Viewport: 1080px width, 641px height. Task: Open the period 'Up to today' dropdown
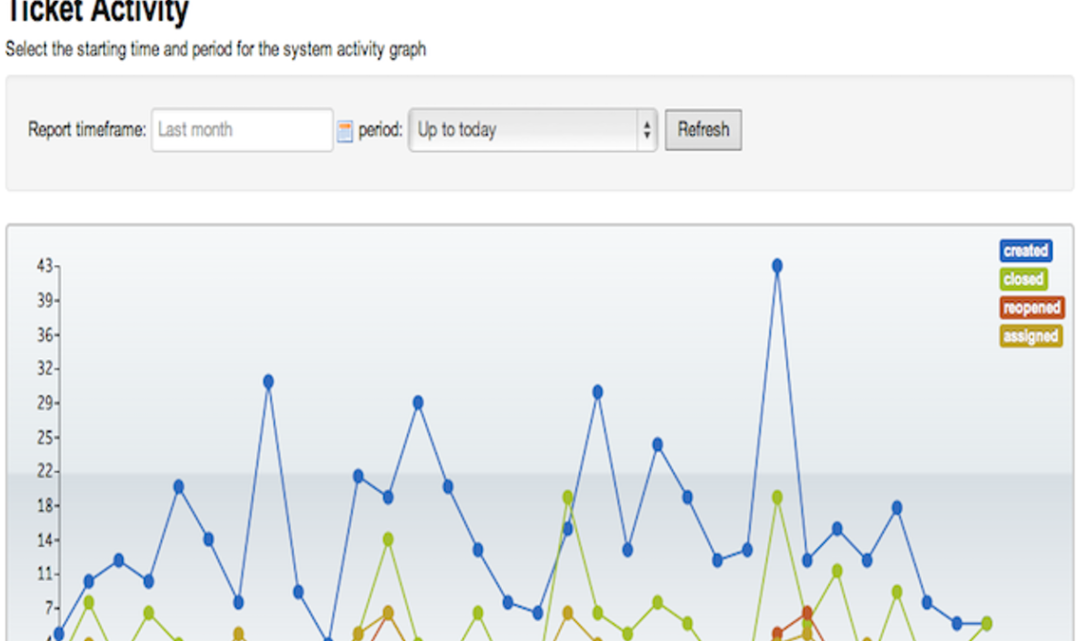click(x=532, y=129)
